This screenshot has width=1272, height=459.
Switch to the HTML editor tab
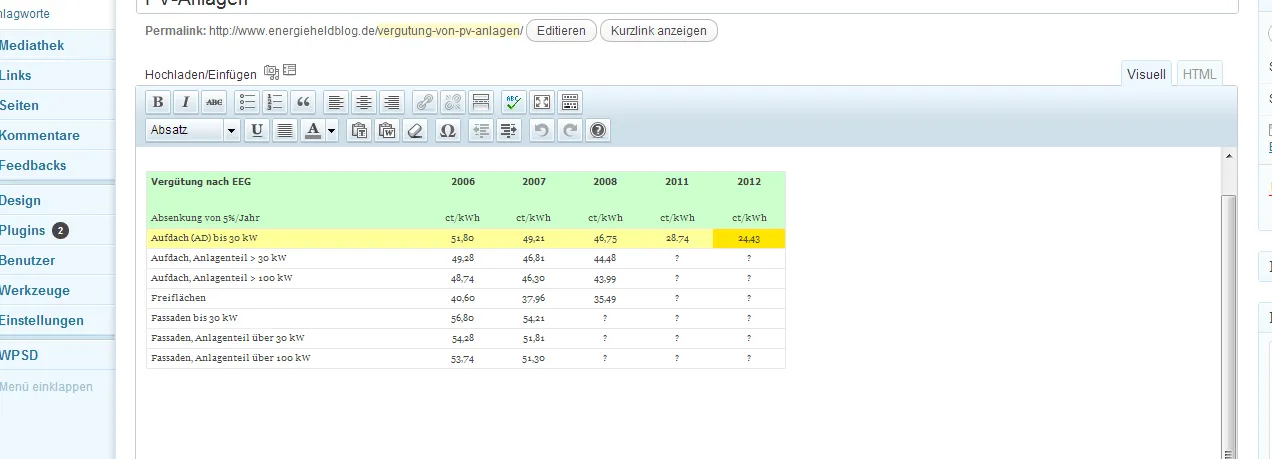[1199, 74]
